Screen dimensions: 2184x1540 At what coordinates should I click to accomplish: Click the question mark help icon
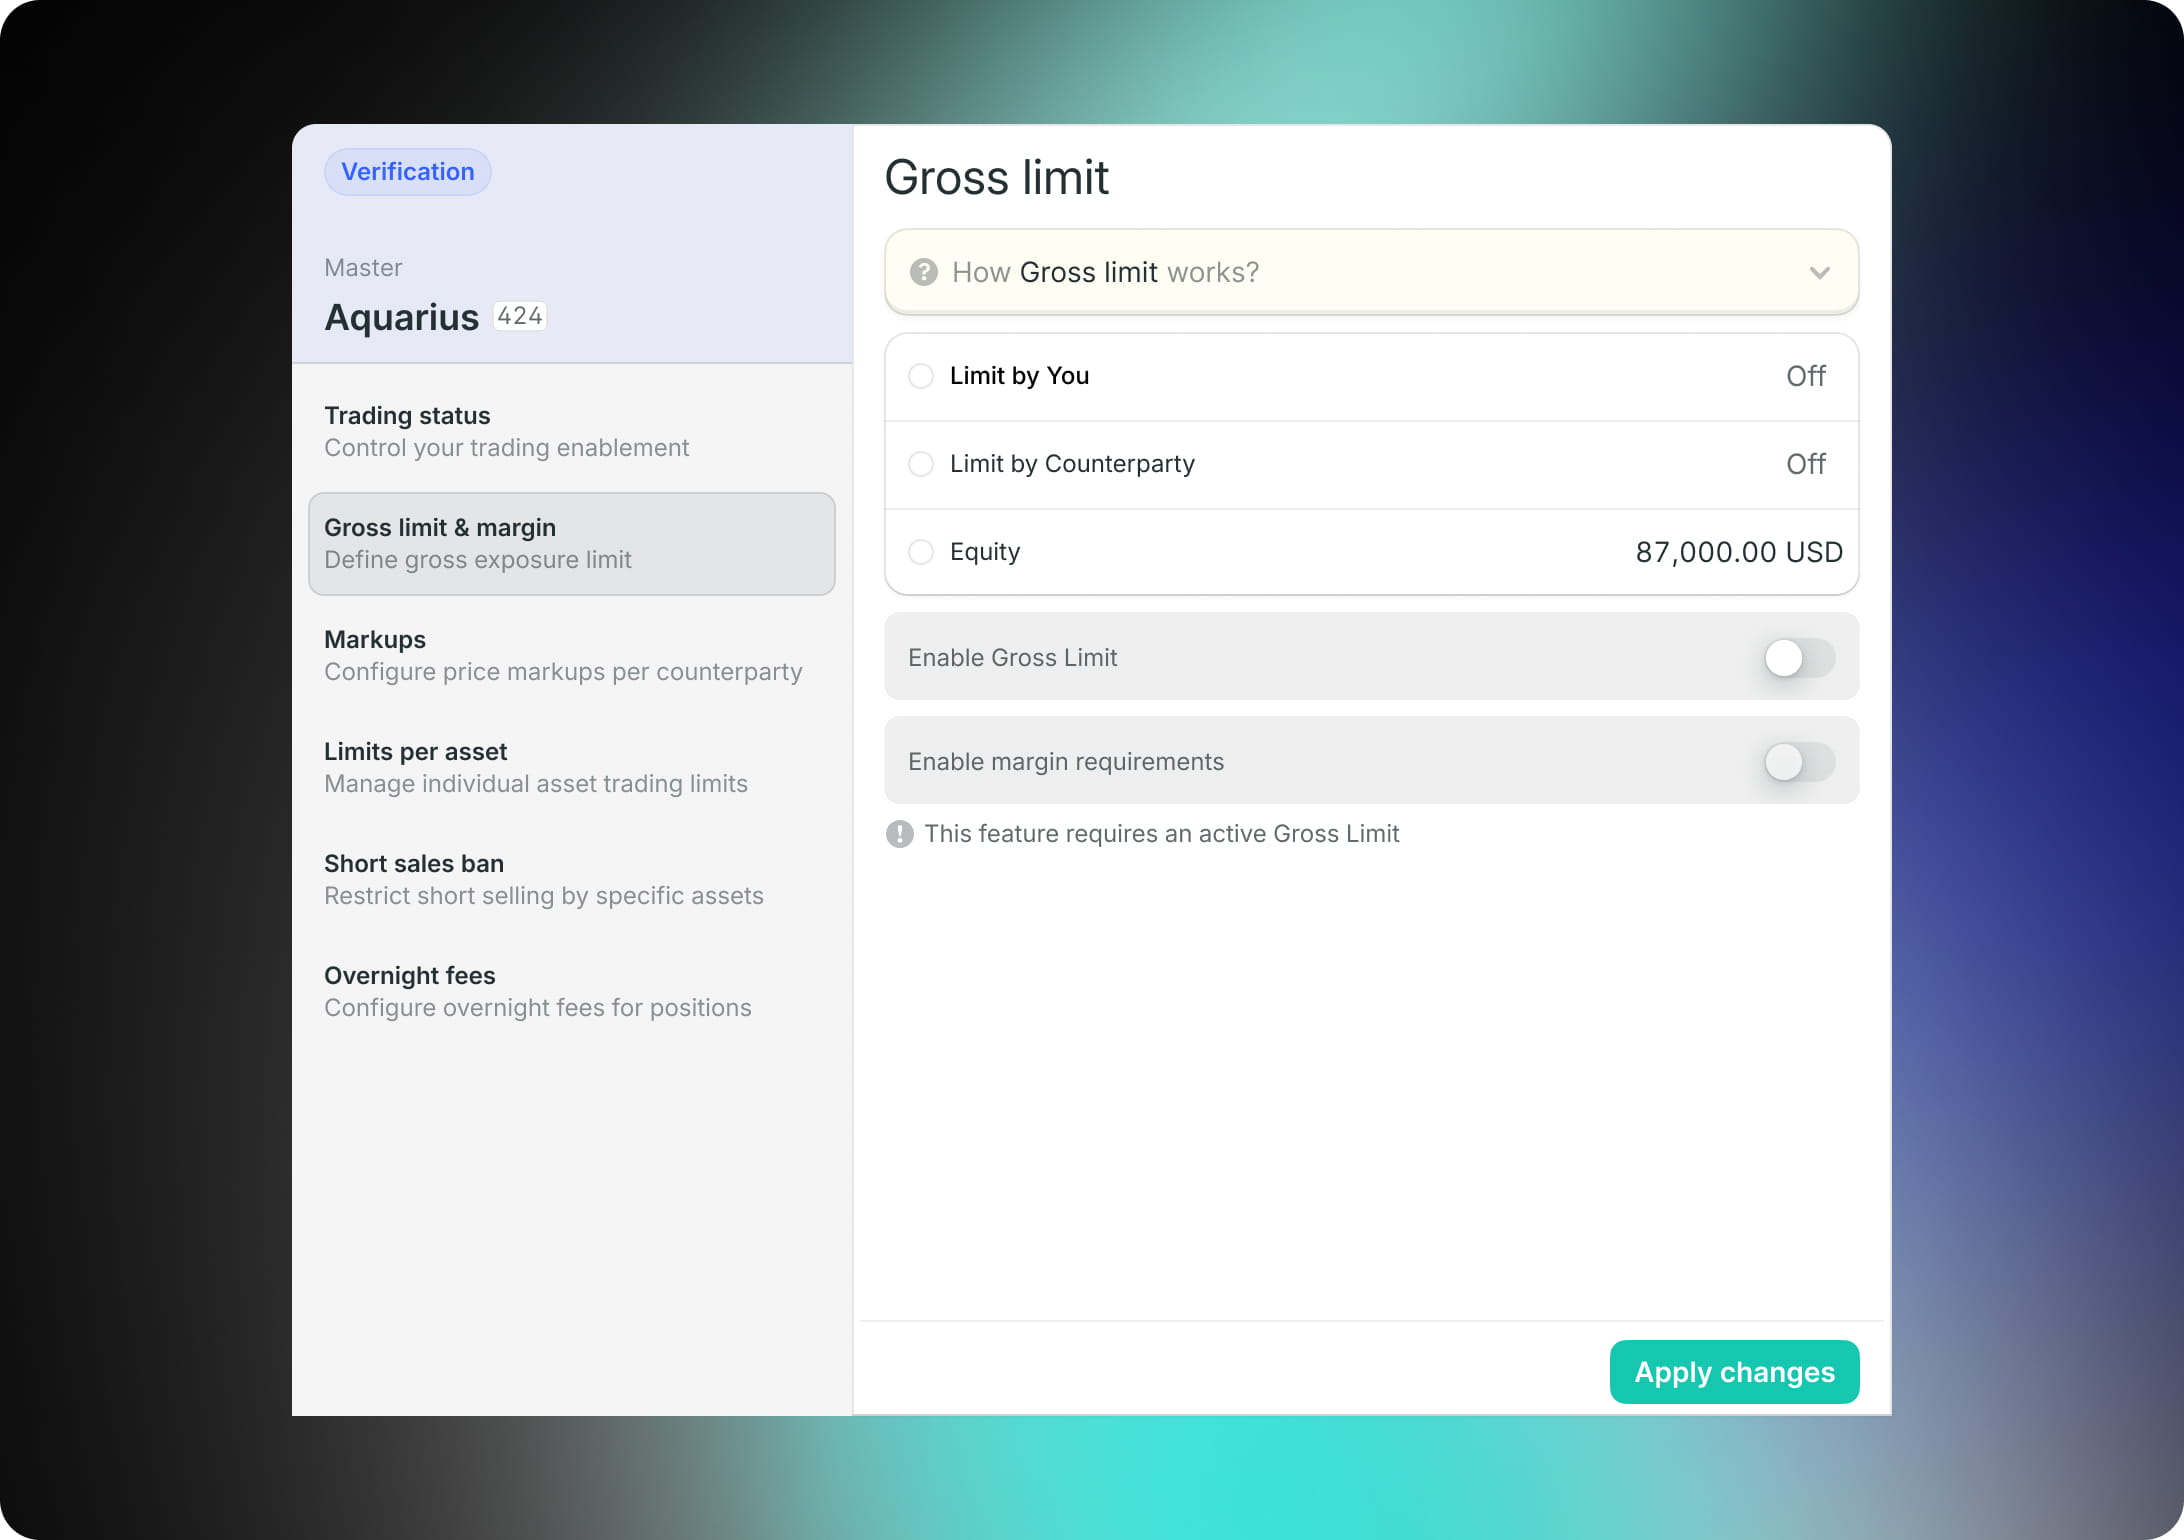coord(923,272)
